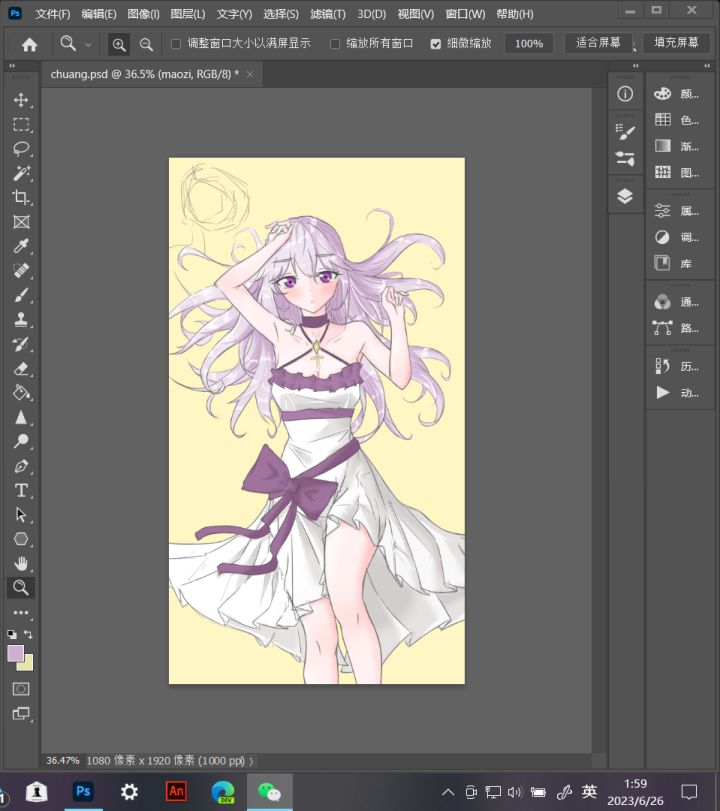
Task: Open zoom tool preset dropdown arrow
Action: coord(88,45)
